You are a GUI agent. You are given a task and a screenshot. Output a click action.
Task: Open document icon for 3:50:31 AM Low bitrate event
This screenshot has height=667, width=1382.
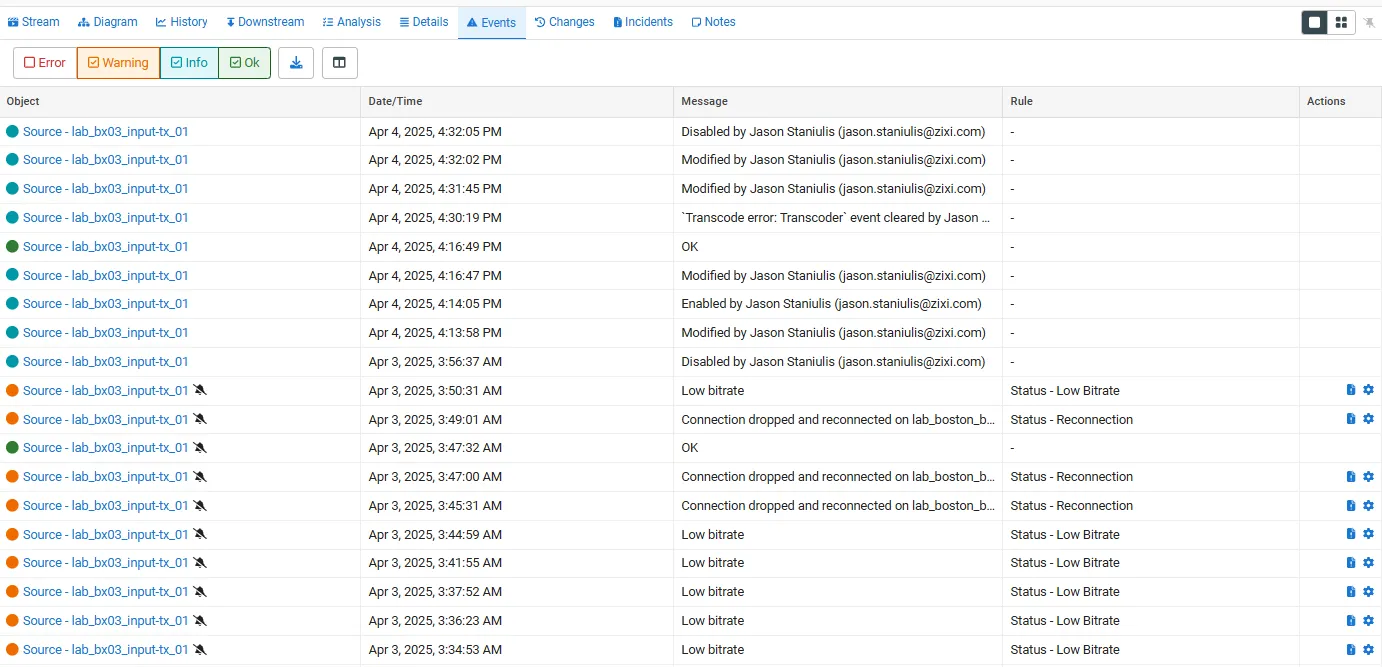1351,391
